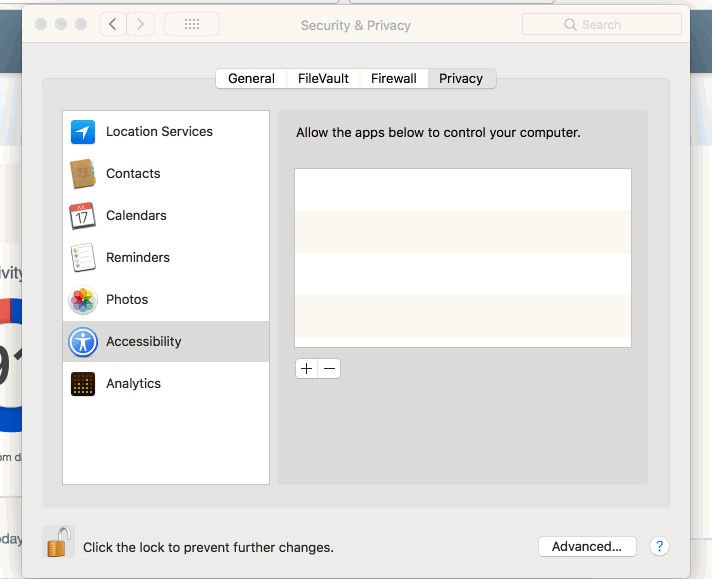Viewport: 712px width, 579px height.
Task: Click the allowed apps list box
Action: tap(463, 258)
